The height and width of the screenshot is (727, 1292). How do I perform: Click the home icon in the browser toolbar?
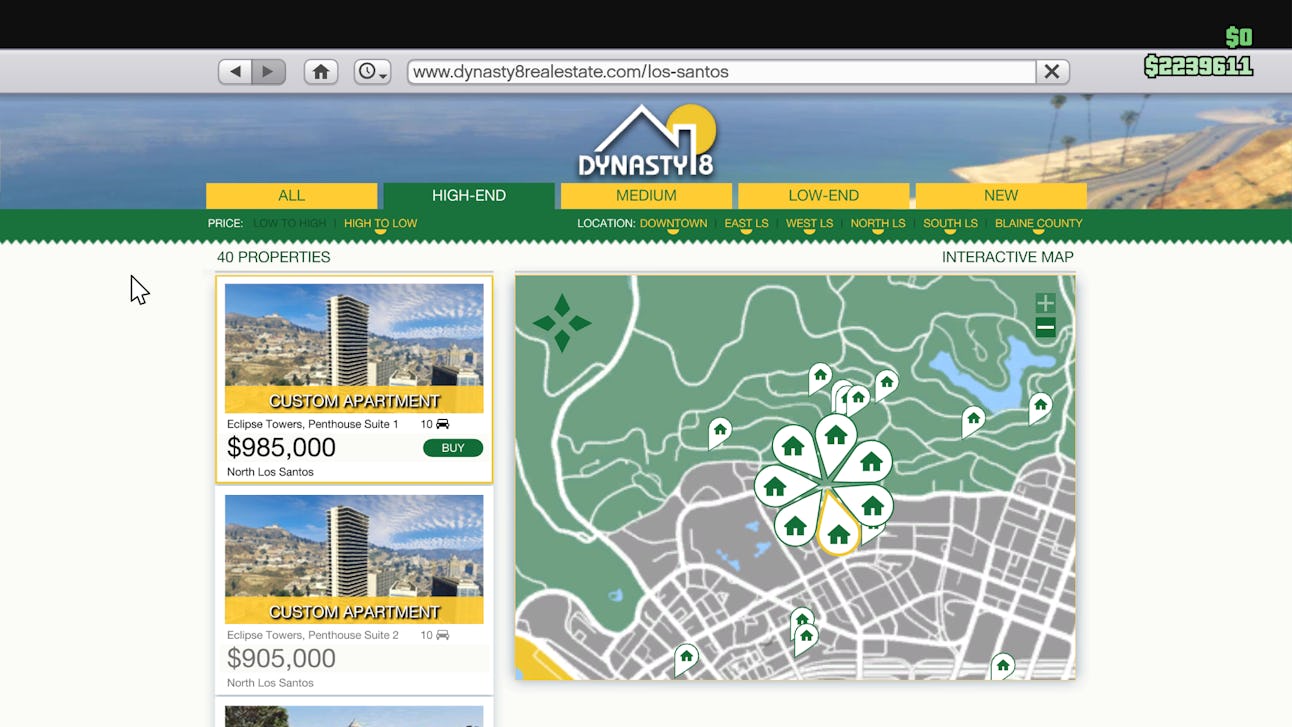320,71
